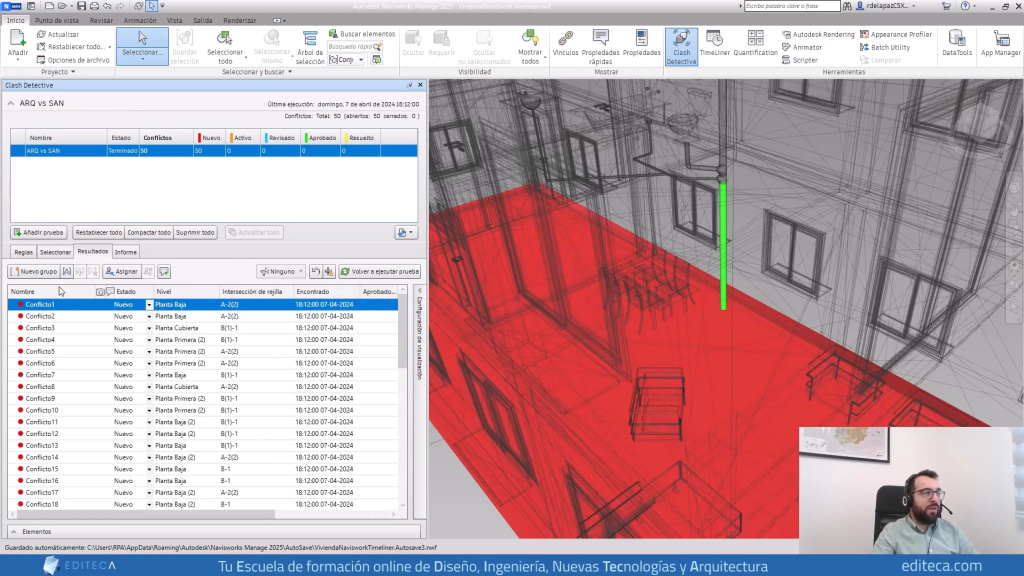Switch to the Revisar ribbon tab
The height and width of the screenshot is (576, 1024).
[x=101, y=20]
